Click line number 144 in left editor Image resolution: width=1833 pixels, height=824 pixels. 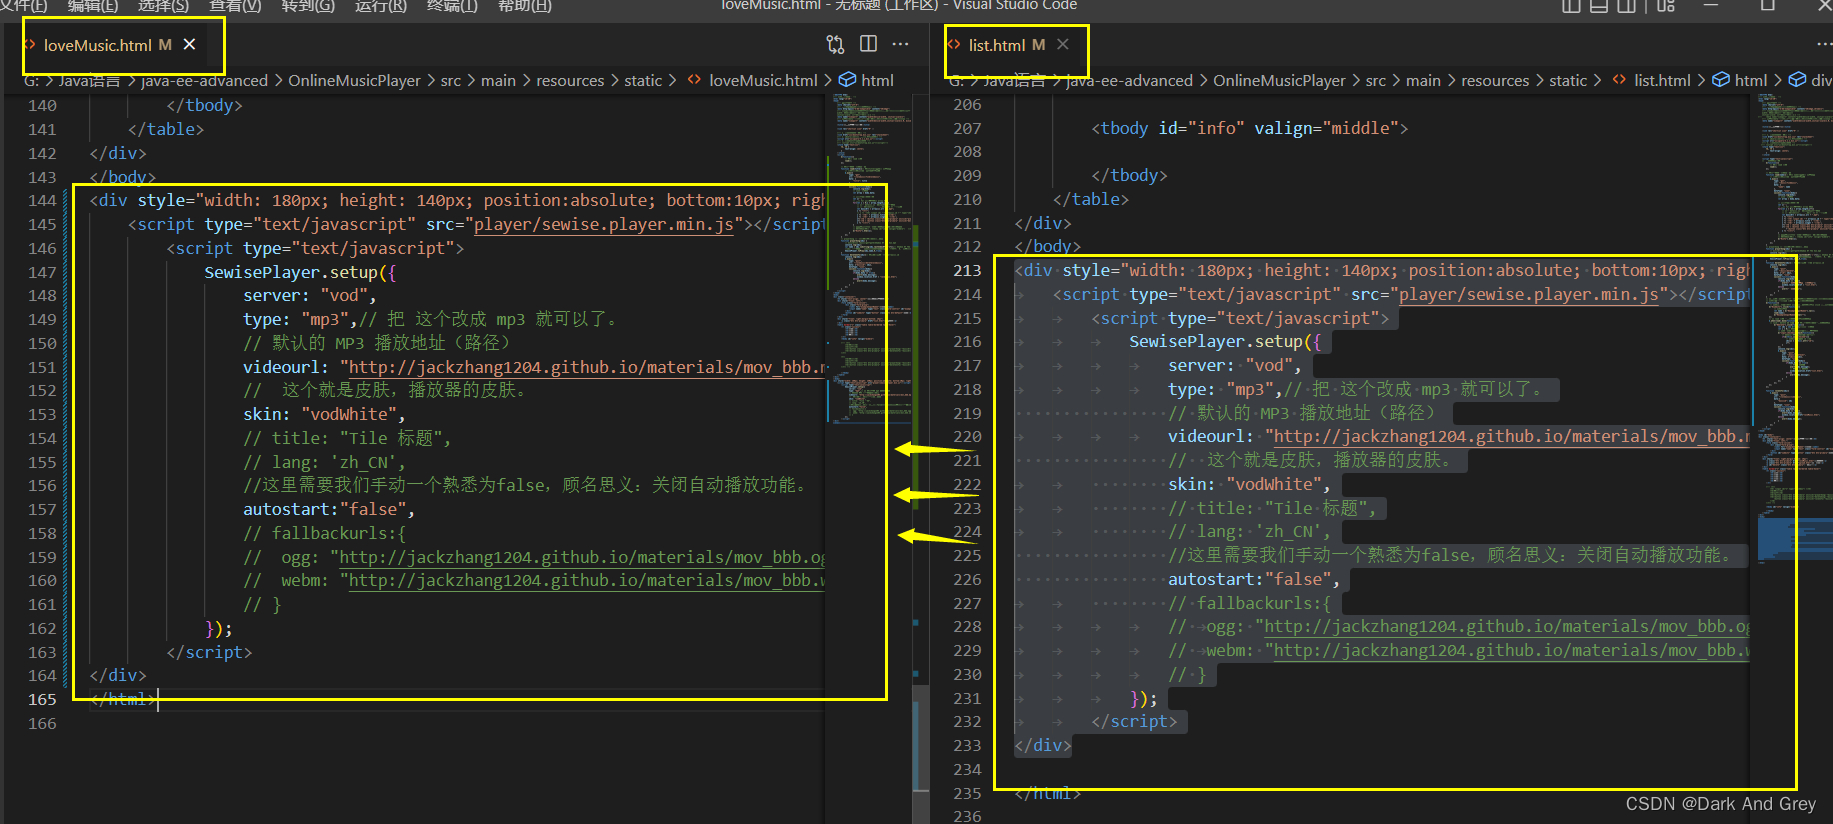pyautogui.click(x=42, y=200)
